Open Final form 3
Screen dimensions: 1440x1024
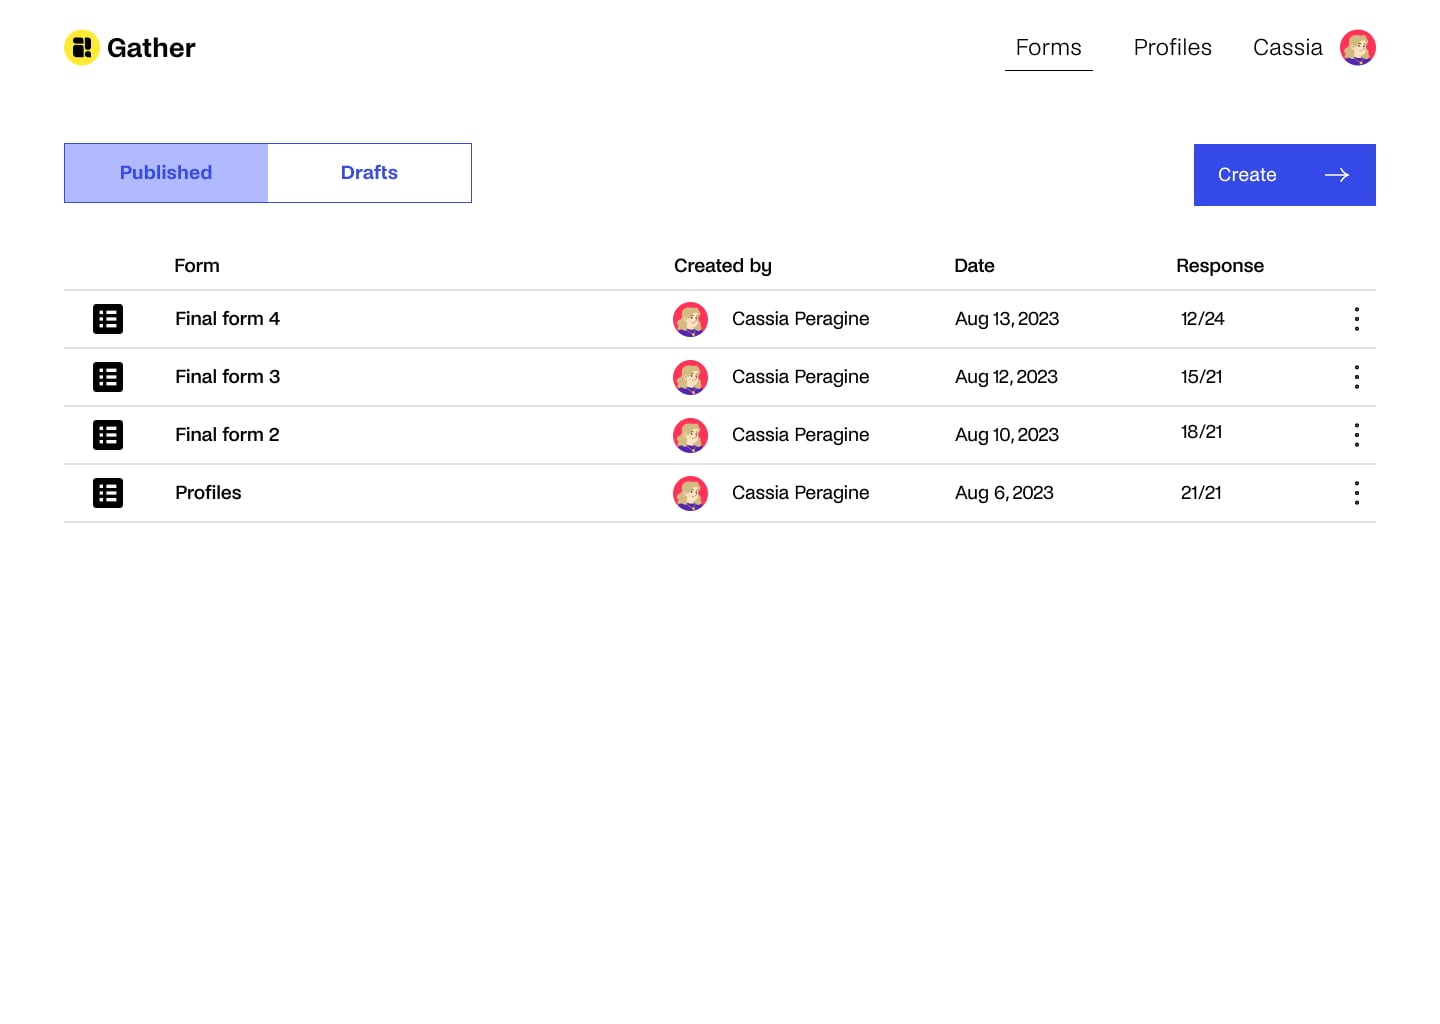227,377
